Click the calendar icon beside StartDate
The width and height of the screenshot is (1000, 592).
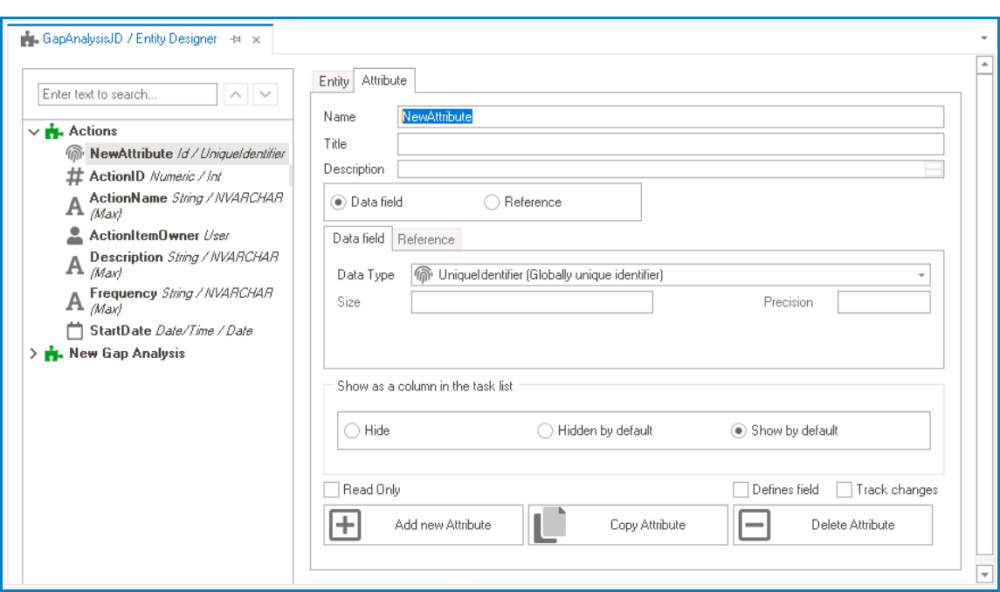click(x=75, y=331)
